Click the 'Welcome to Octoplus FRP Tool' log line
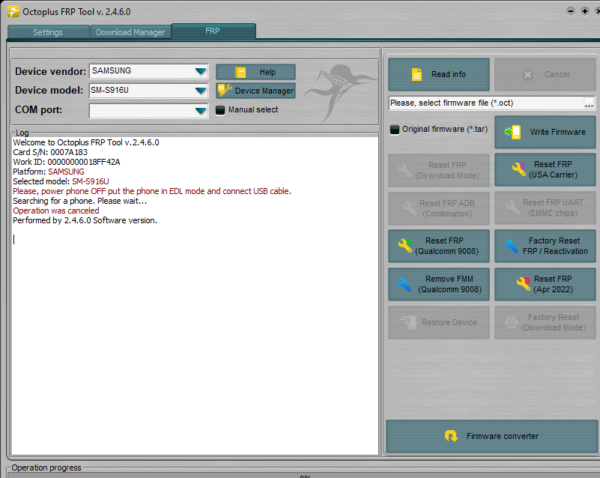The height and width of the screenshot is (478, 600). 86,142
